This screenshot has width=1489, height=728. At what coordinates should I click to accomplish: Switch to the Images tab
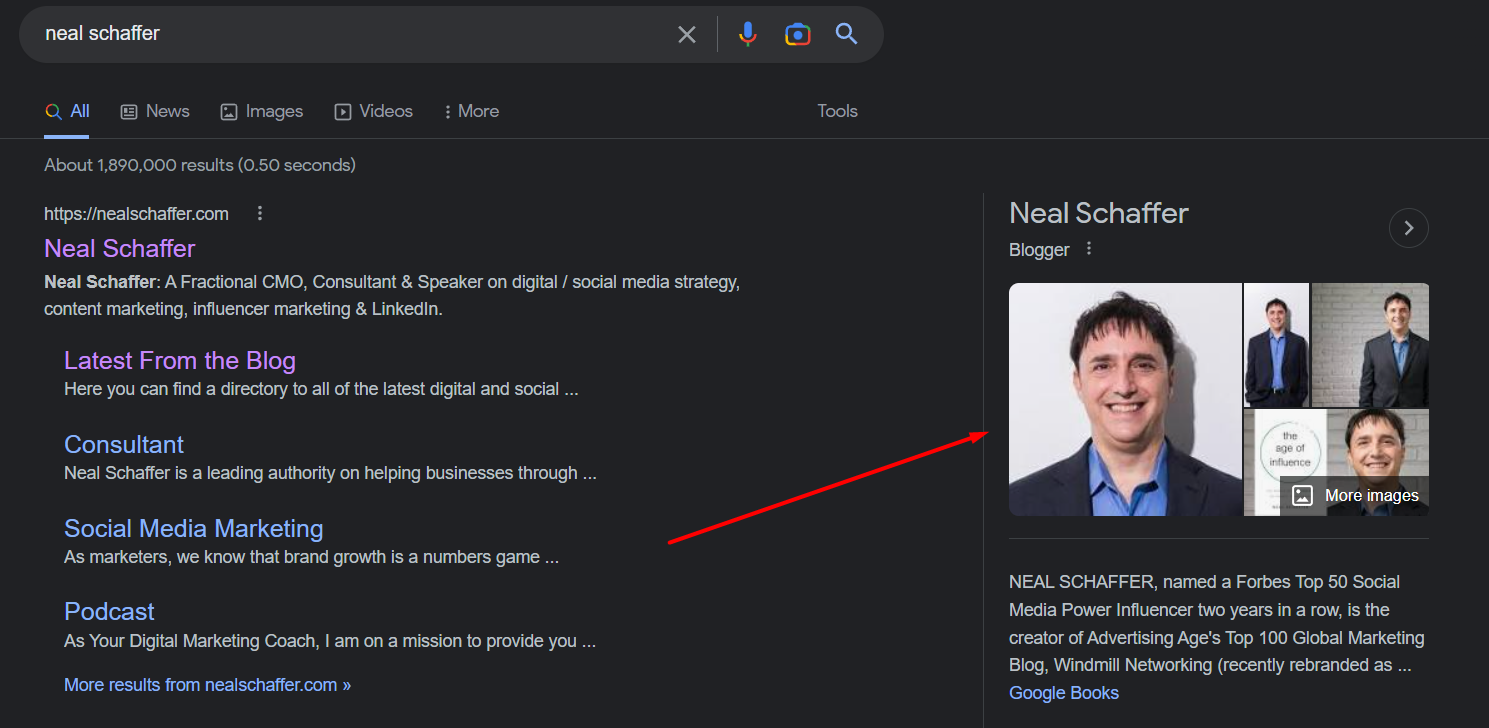(x=262, y=111)
